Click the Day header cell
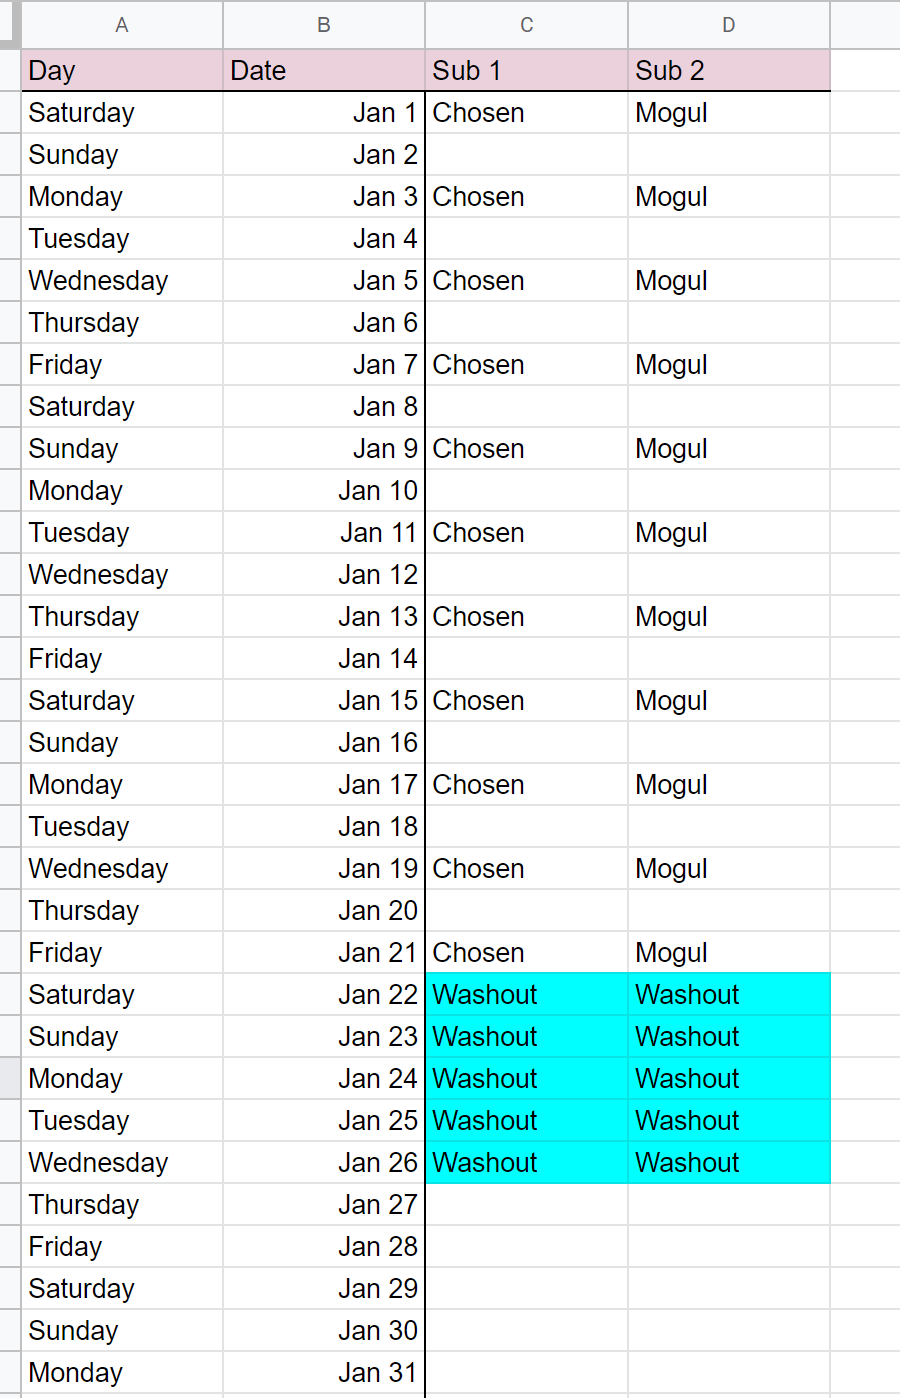Viewport: 900px width, 1398px height. (x=122, y=70)
